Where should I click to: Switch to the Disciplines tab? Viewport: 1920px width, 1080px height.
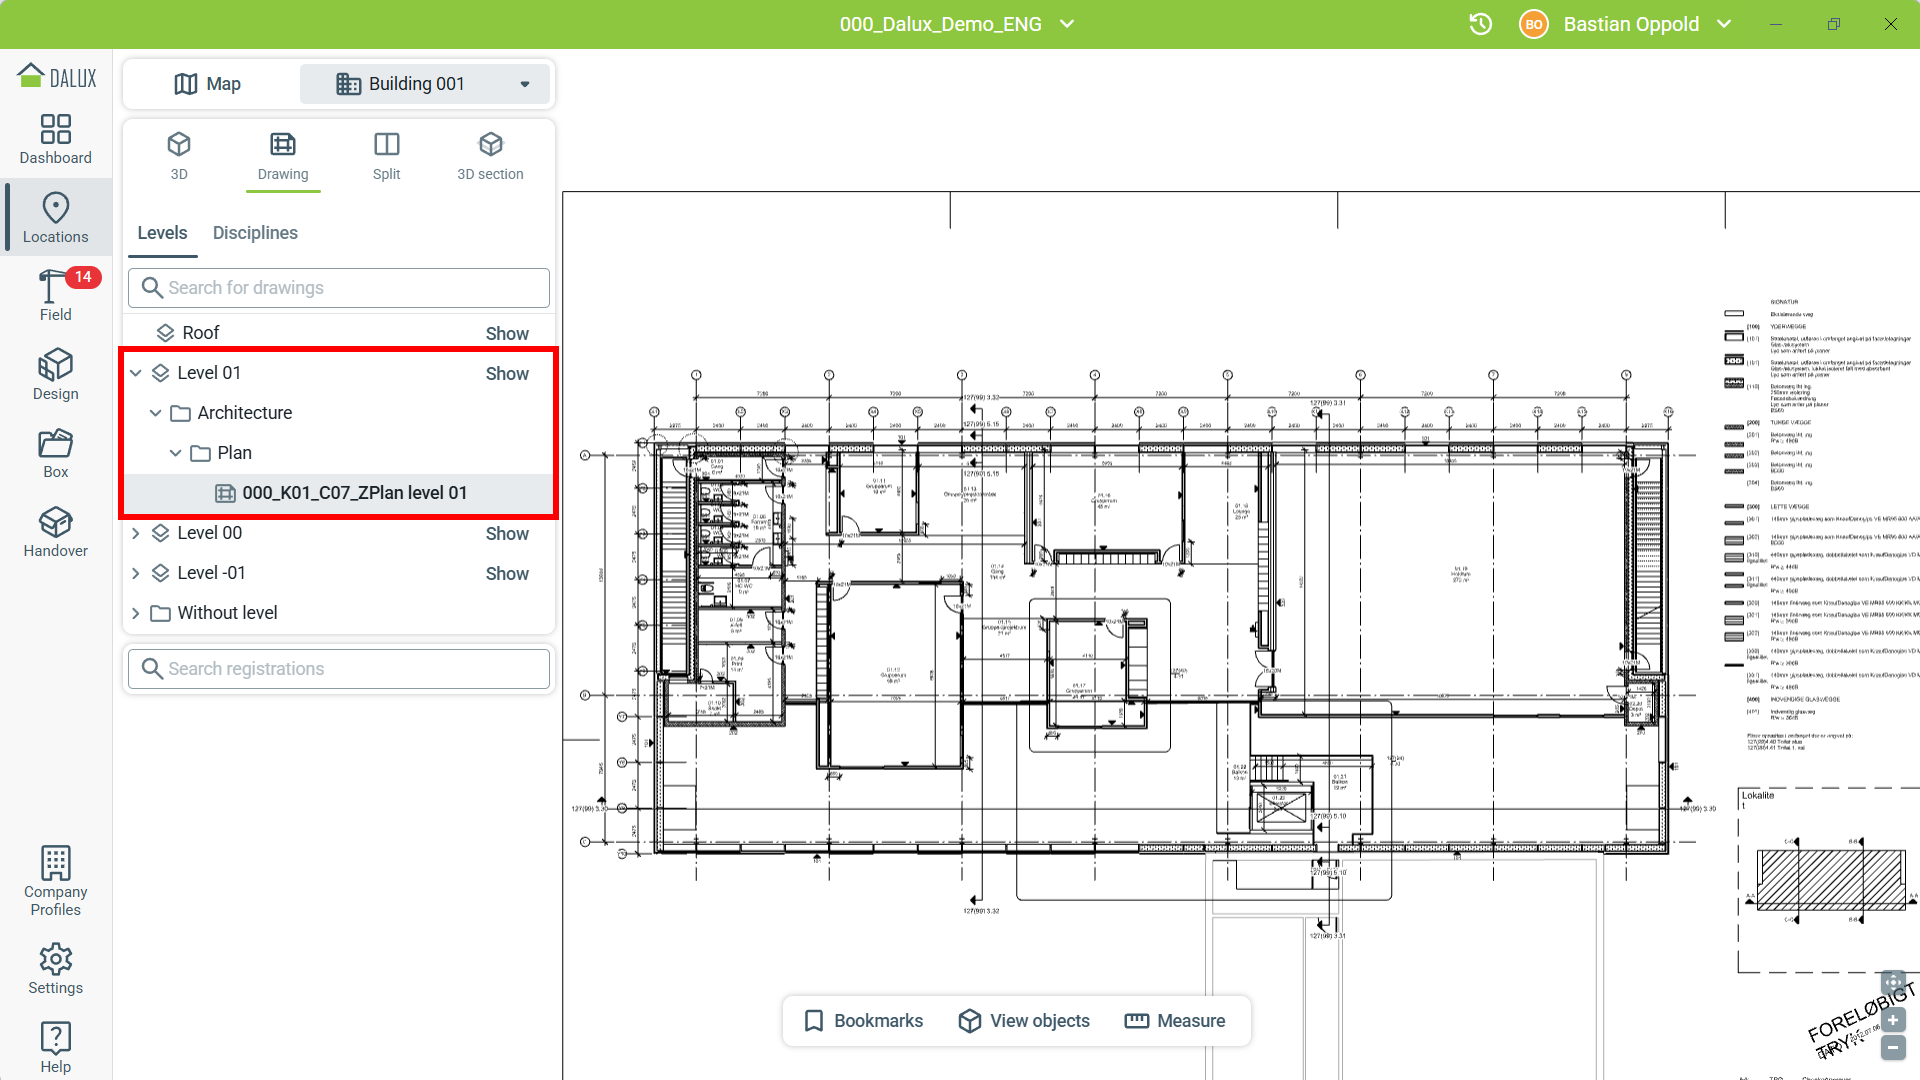(255, 233)
